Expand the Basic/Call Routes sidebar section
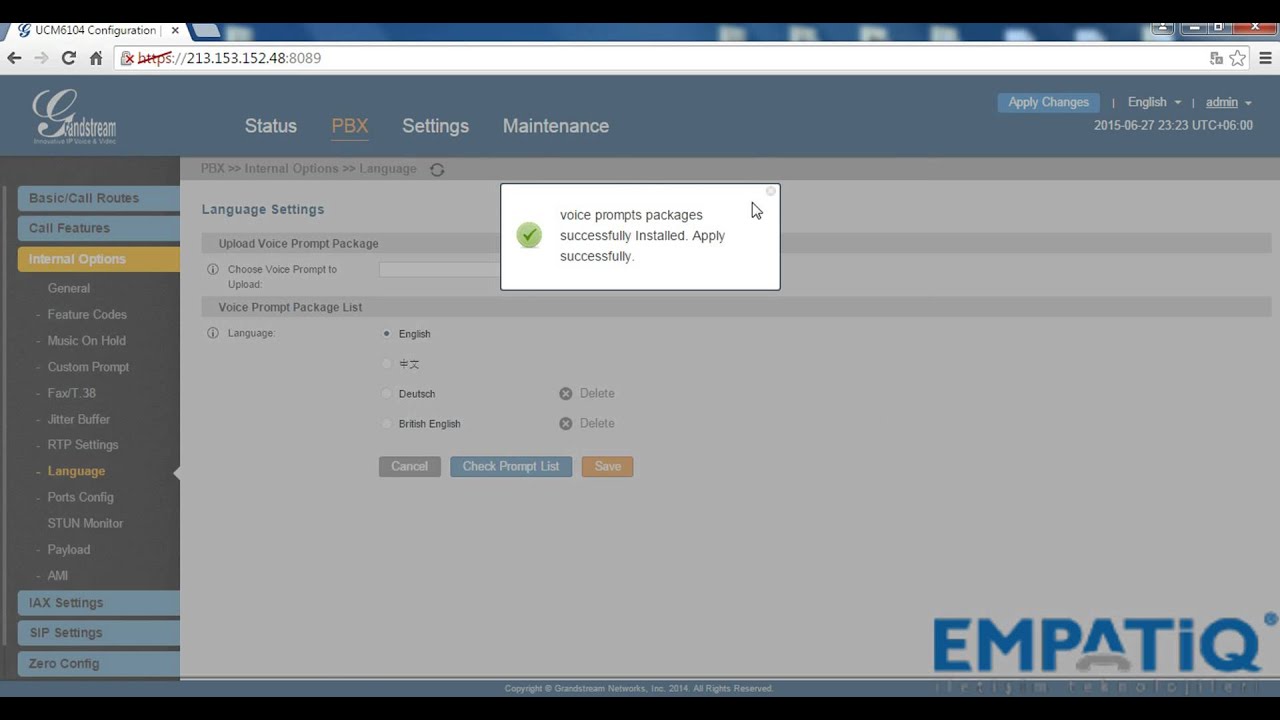This screenshot has height=720, width=1280. click(98, 198)
